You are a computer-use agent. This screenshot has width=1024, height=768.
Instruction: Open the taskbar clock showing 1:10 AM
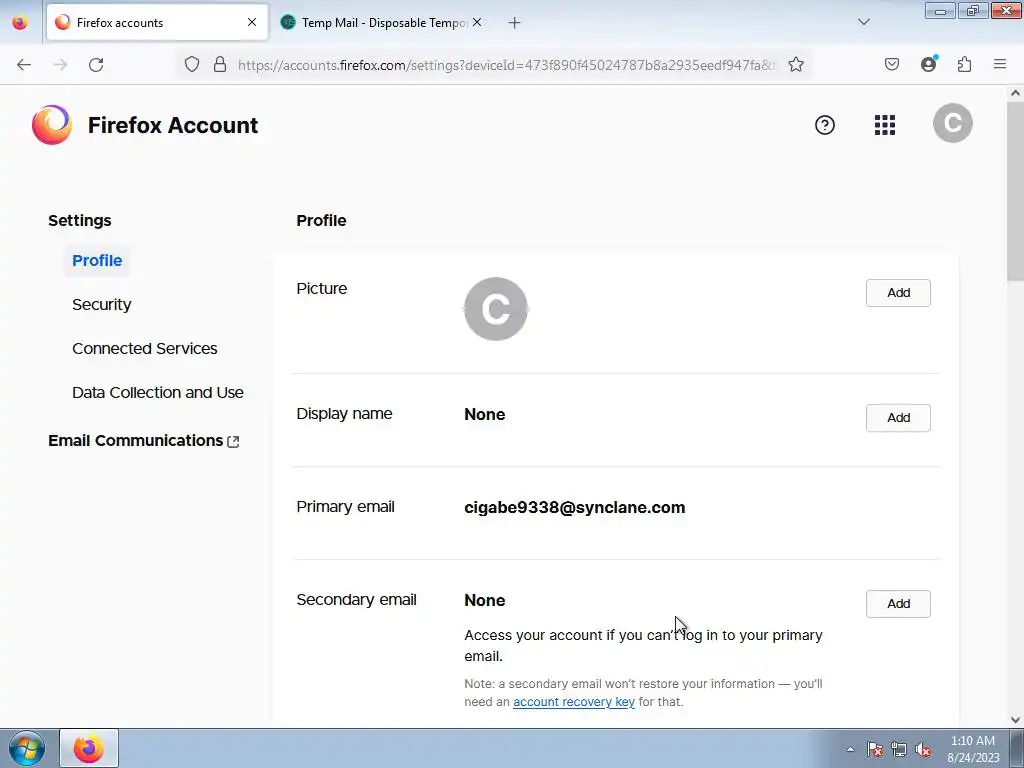(972, 749)
